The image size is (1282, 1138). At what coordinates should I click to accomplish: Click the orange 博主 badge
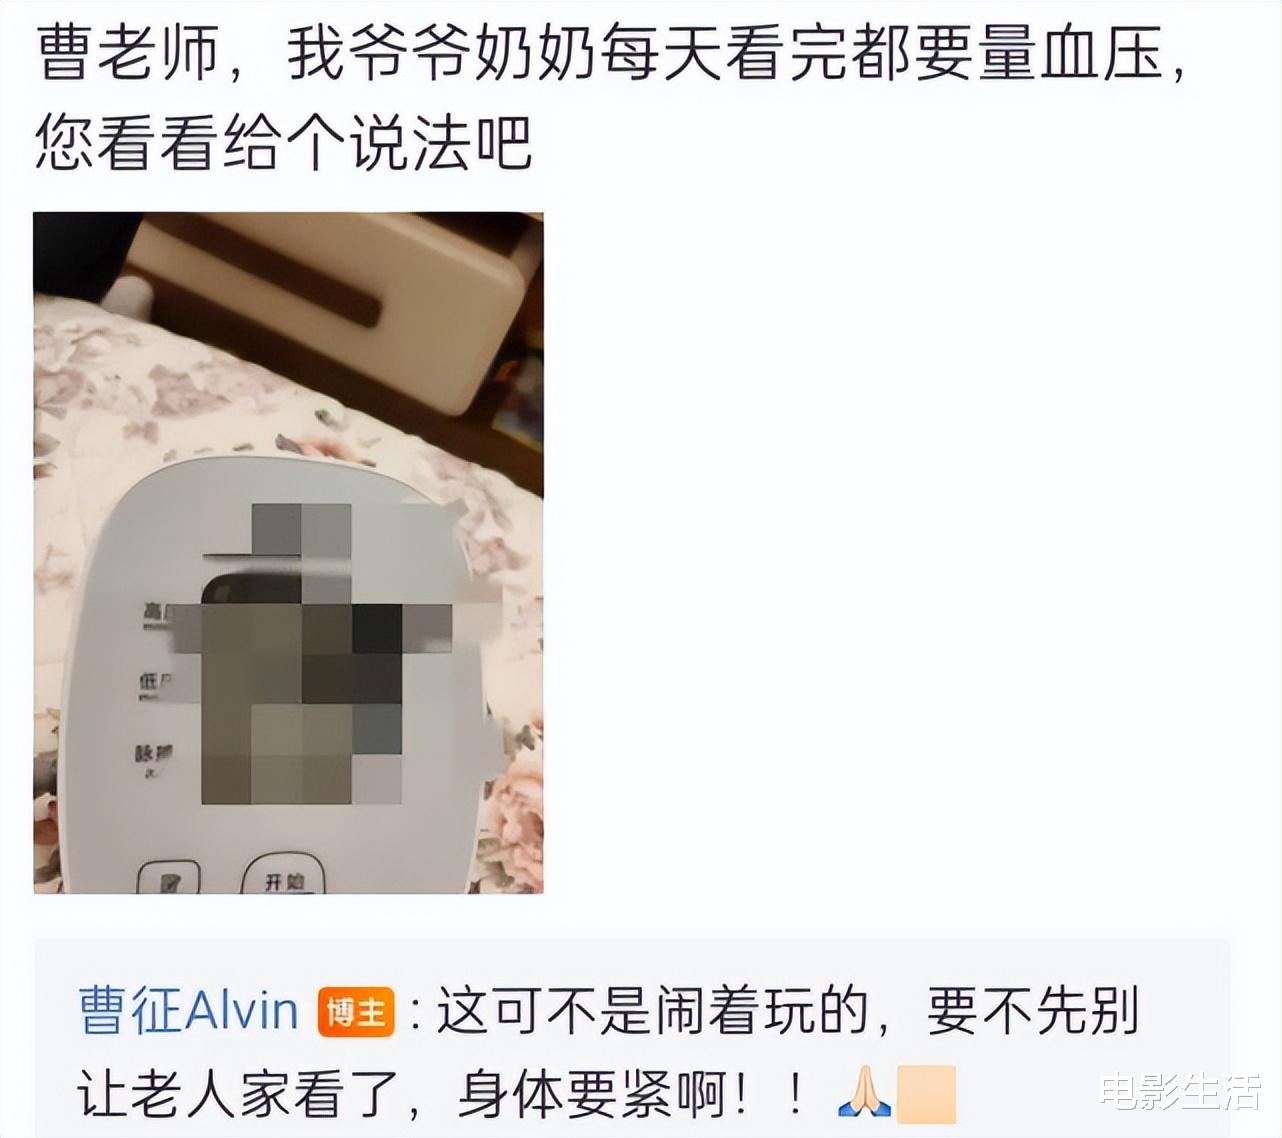pos(356,1012)
